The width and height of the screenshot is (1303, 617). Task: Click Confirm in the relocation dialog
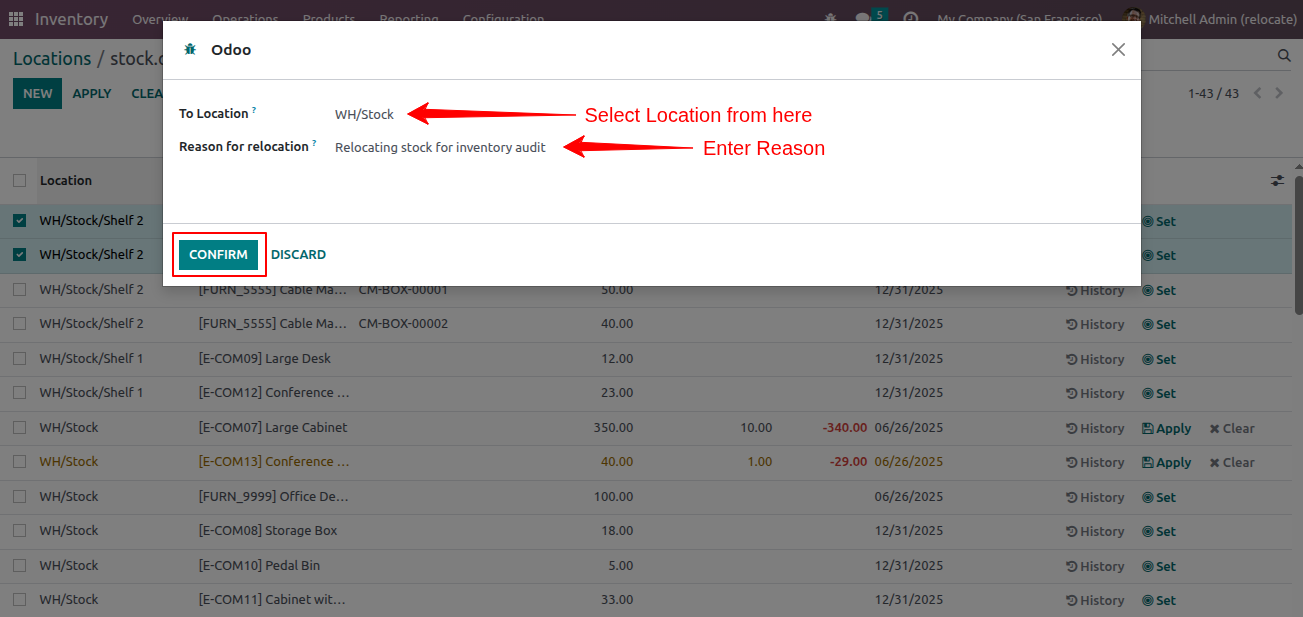coord(218,255)
